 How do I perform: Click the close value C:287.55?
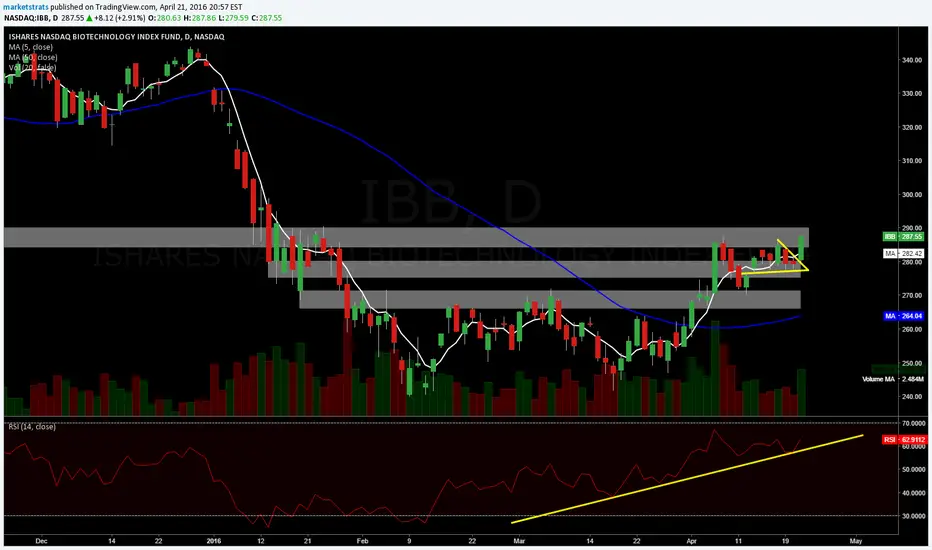point(266,18)
